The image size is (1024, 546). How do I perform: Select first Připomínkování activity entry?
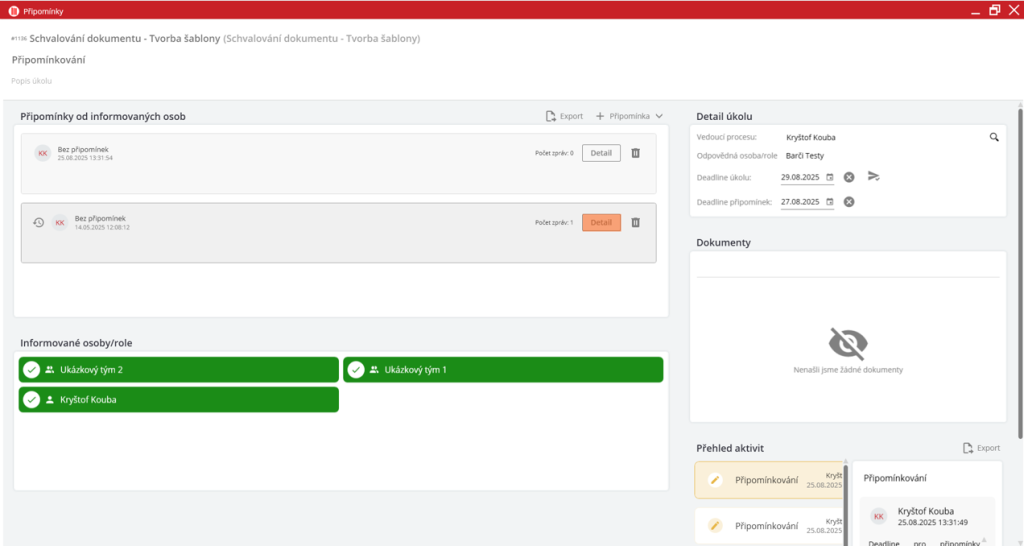pos(768,480)
